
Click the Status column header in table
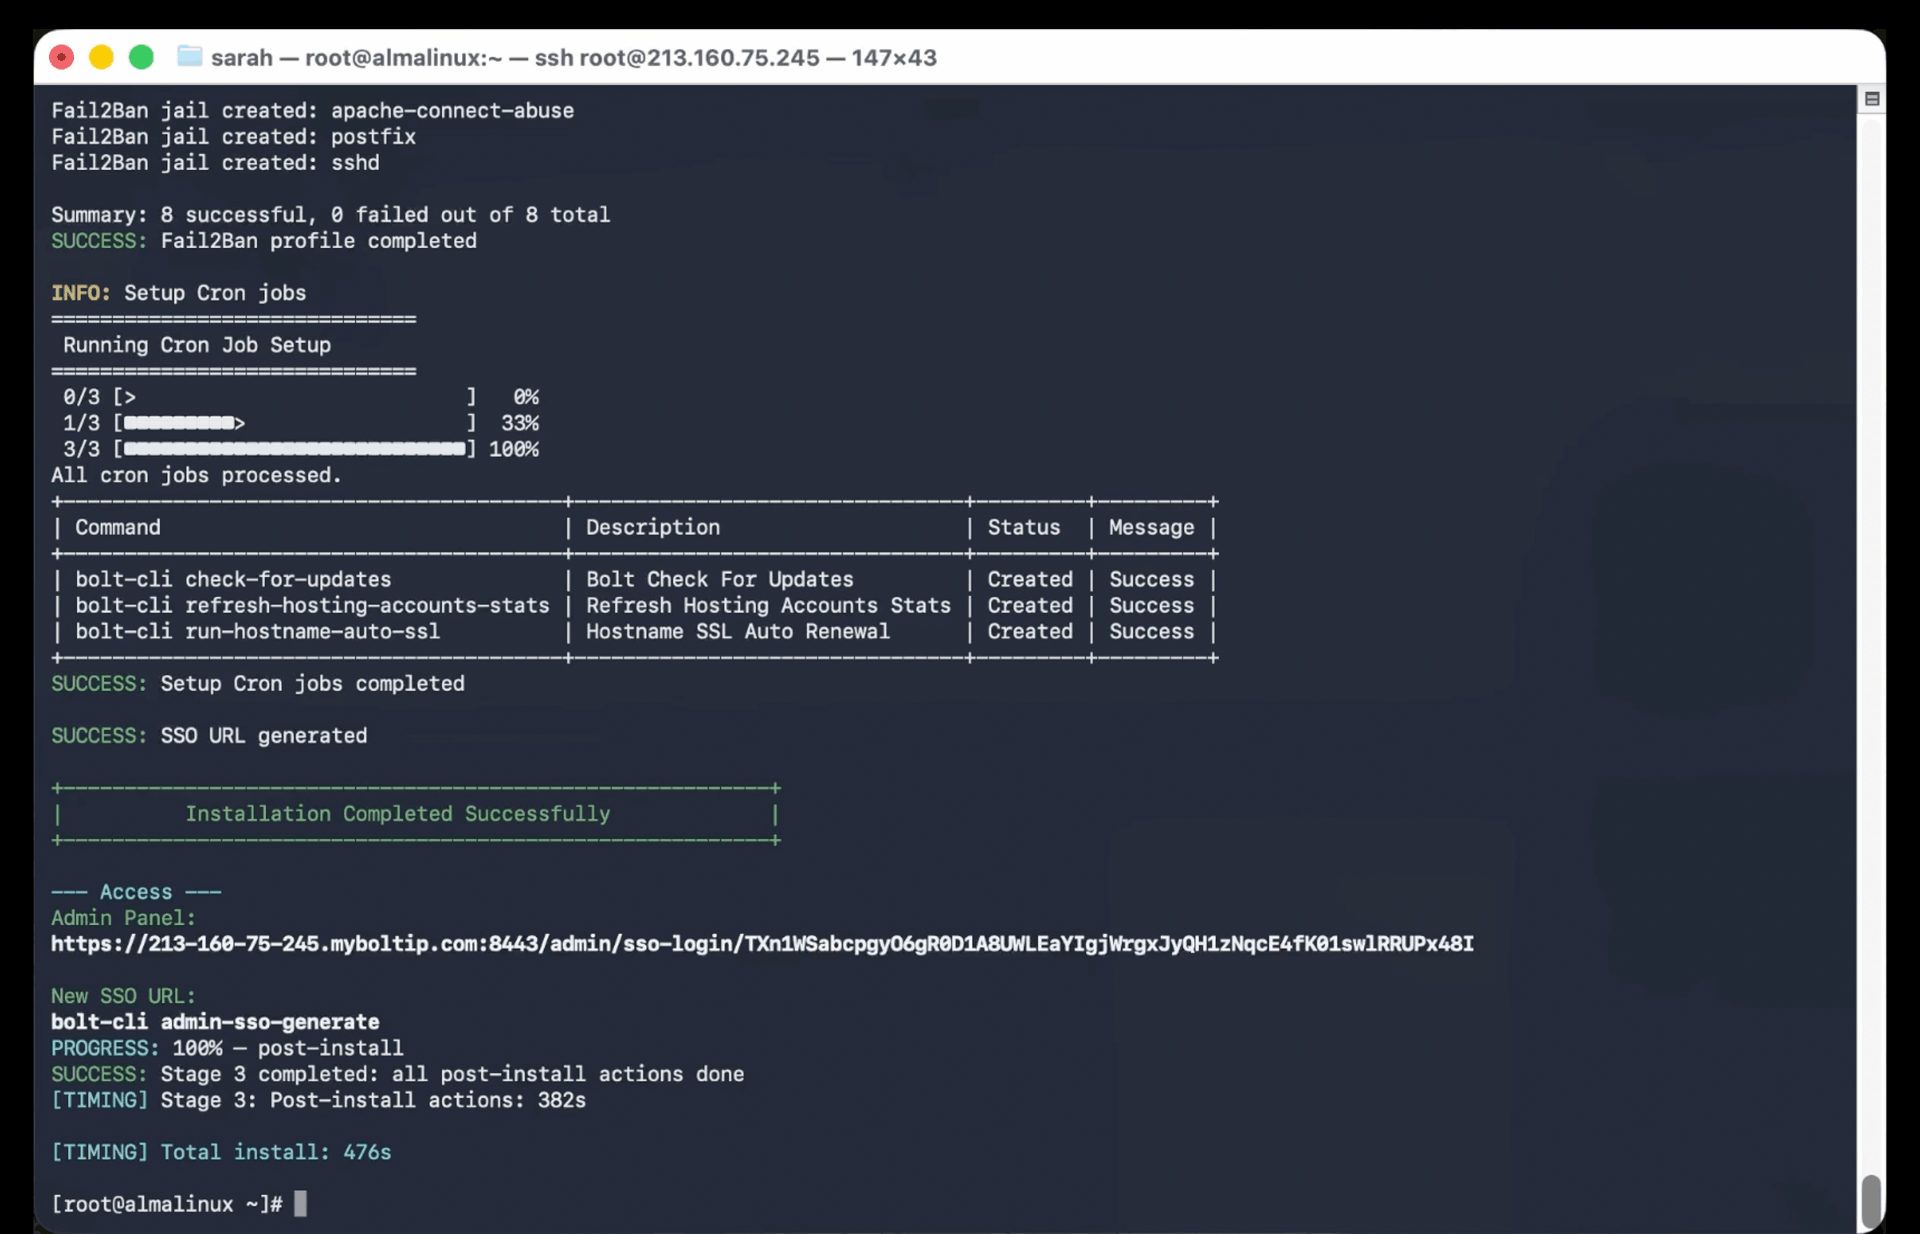point(1024,527)
